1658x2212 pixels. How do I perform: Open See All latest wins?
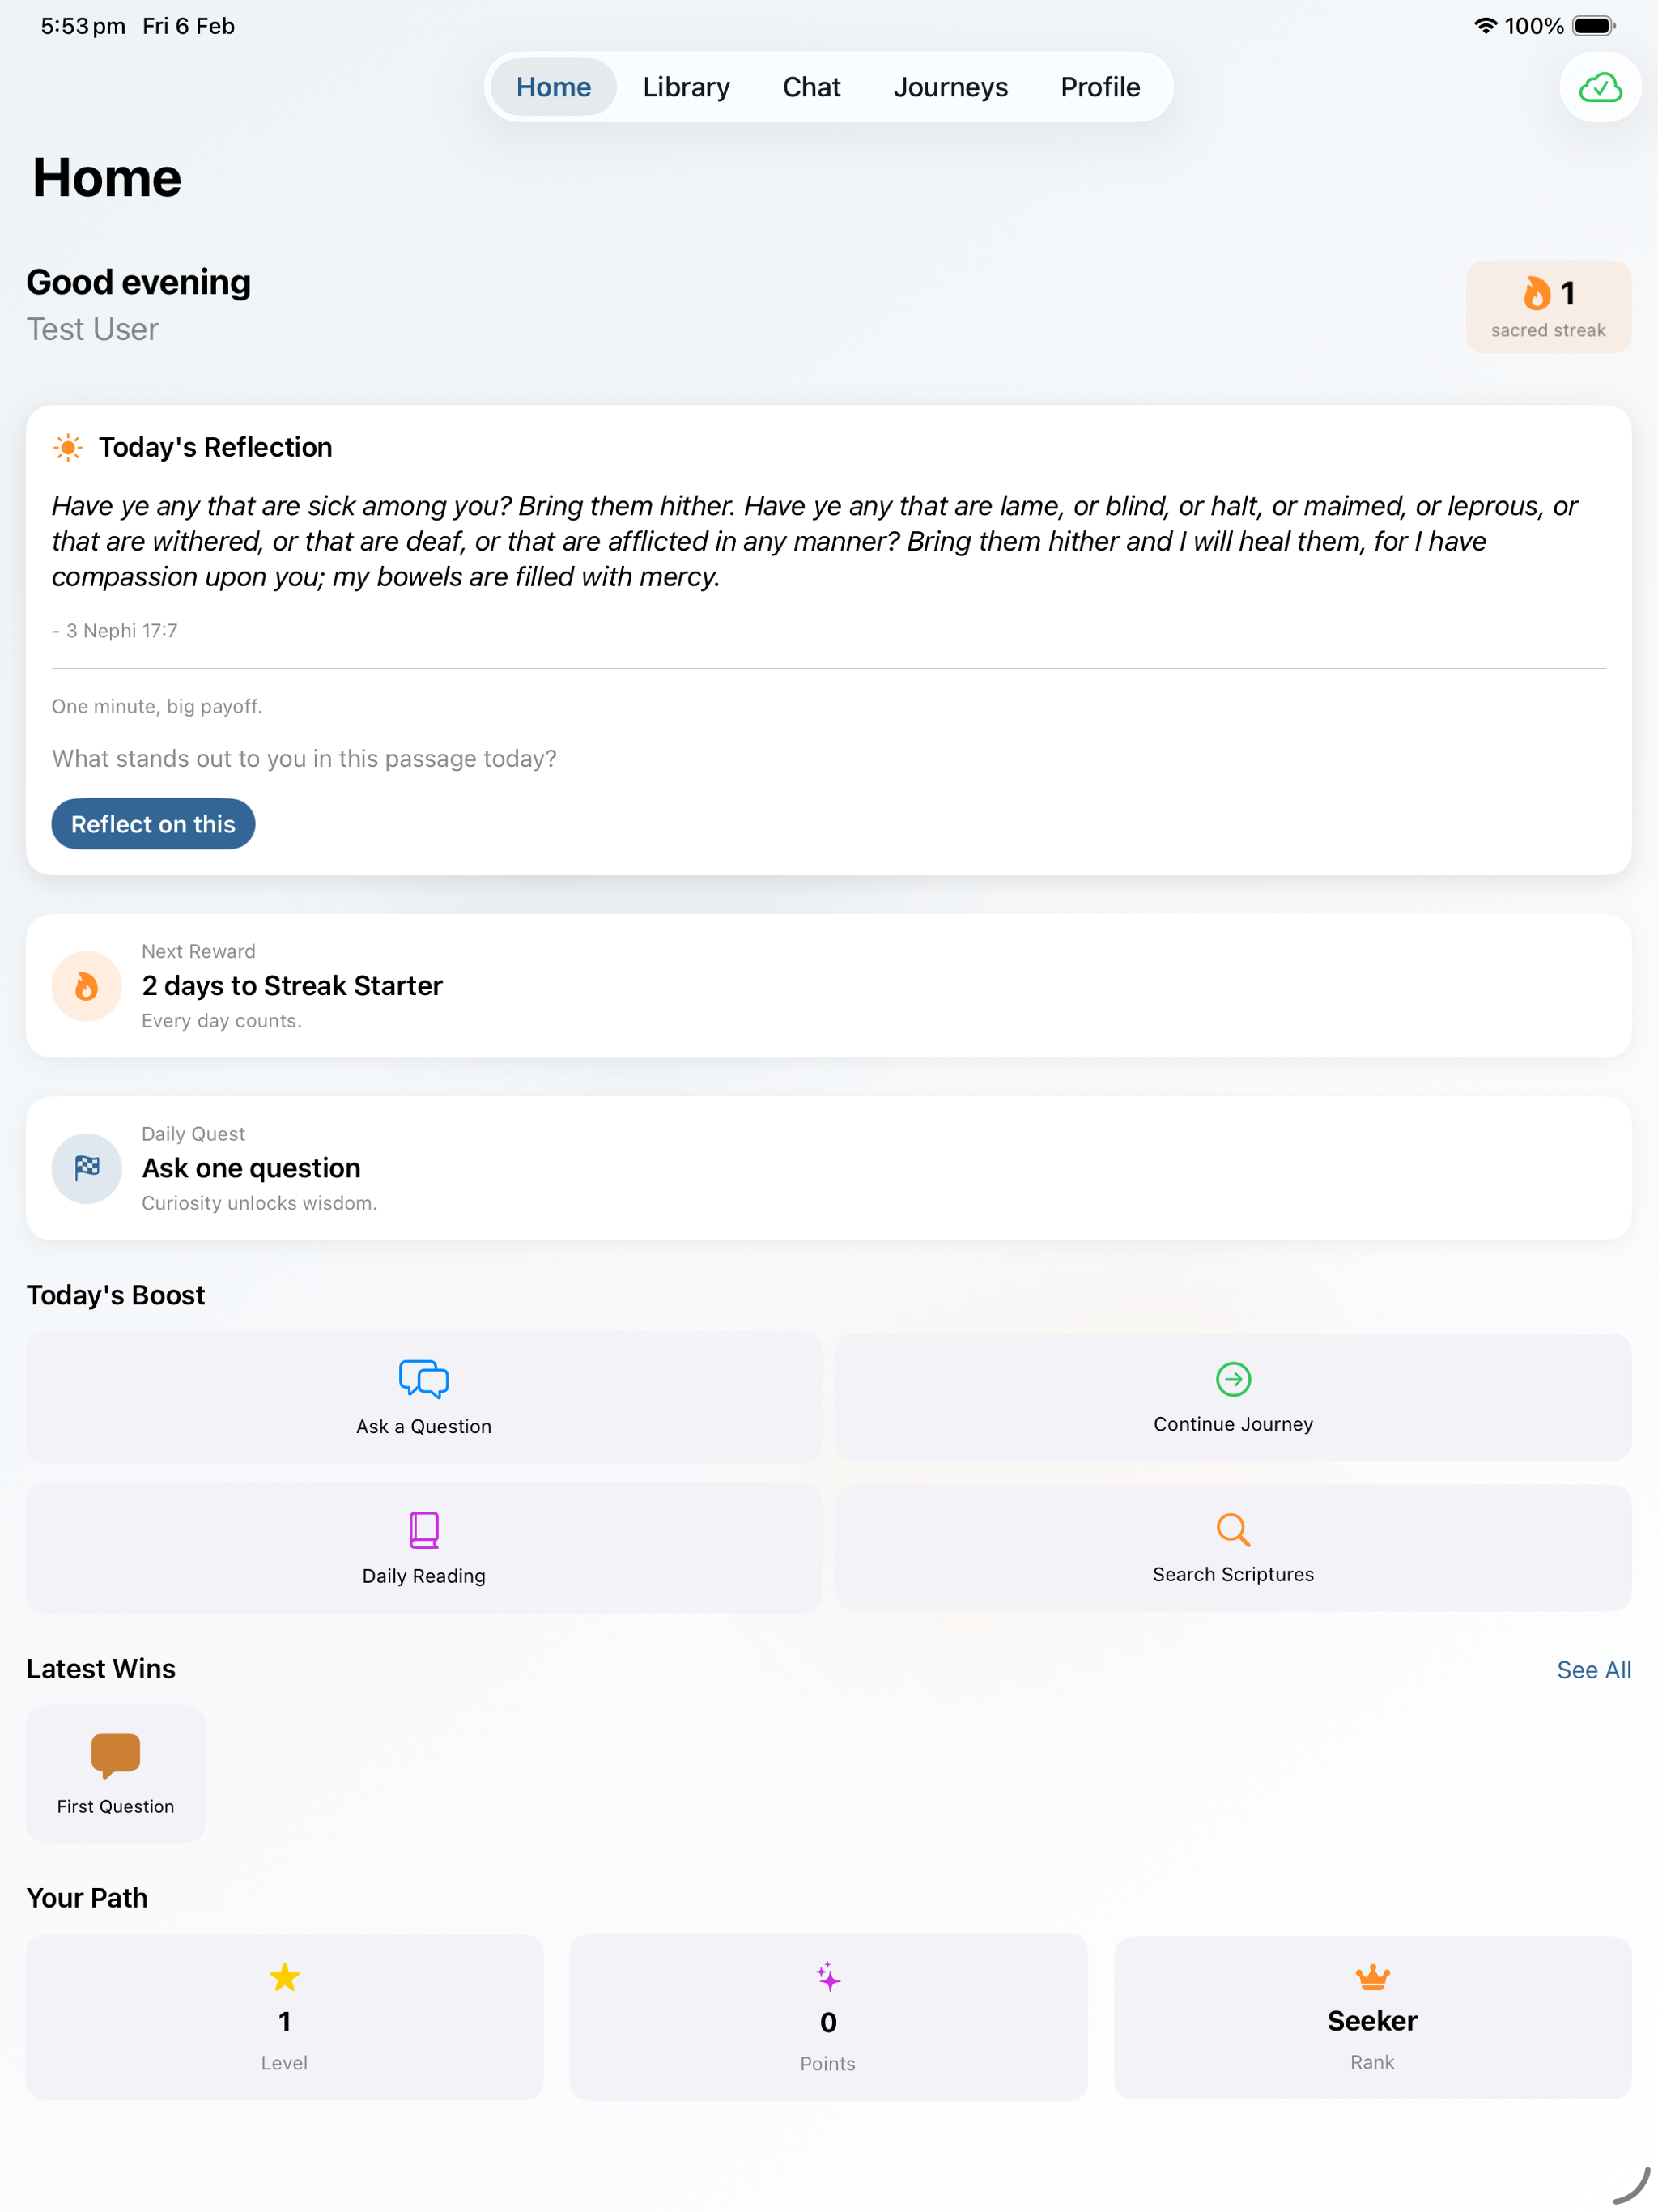(1593, 1669)
